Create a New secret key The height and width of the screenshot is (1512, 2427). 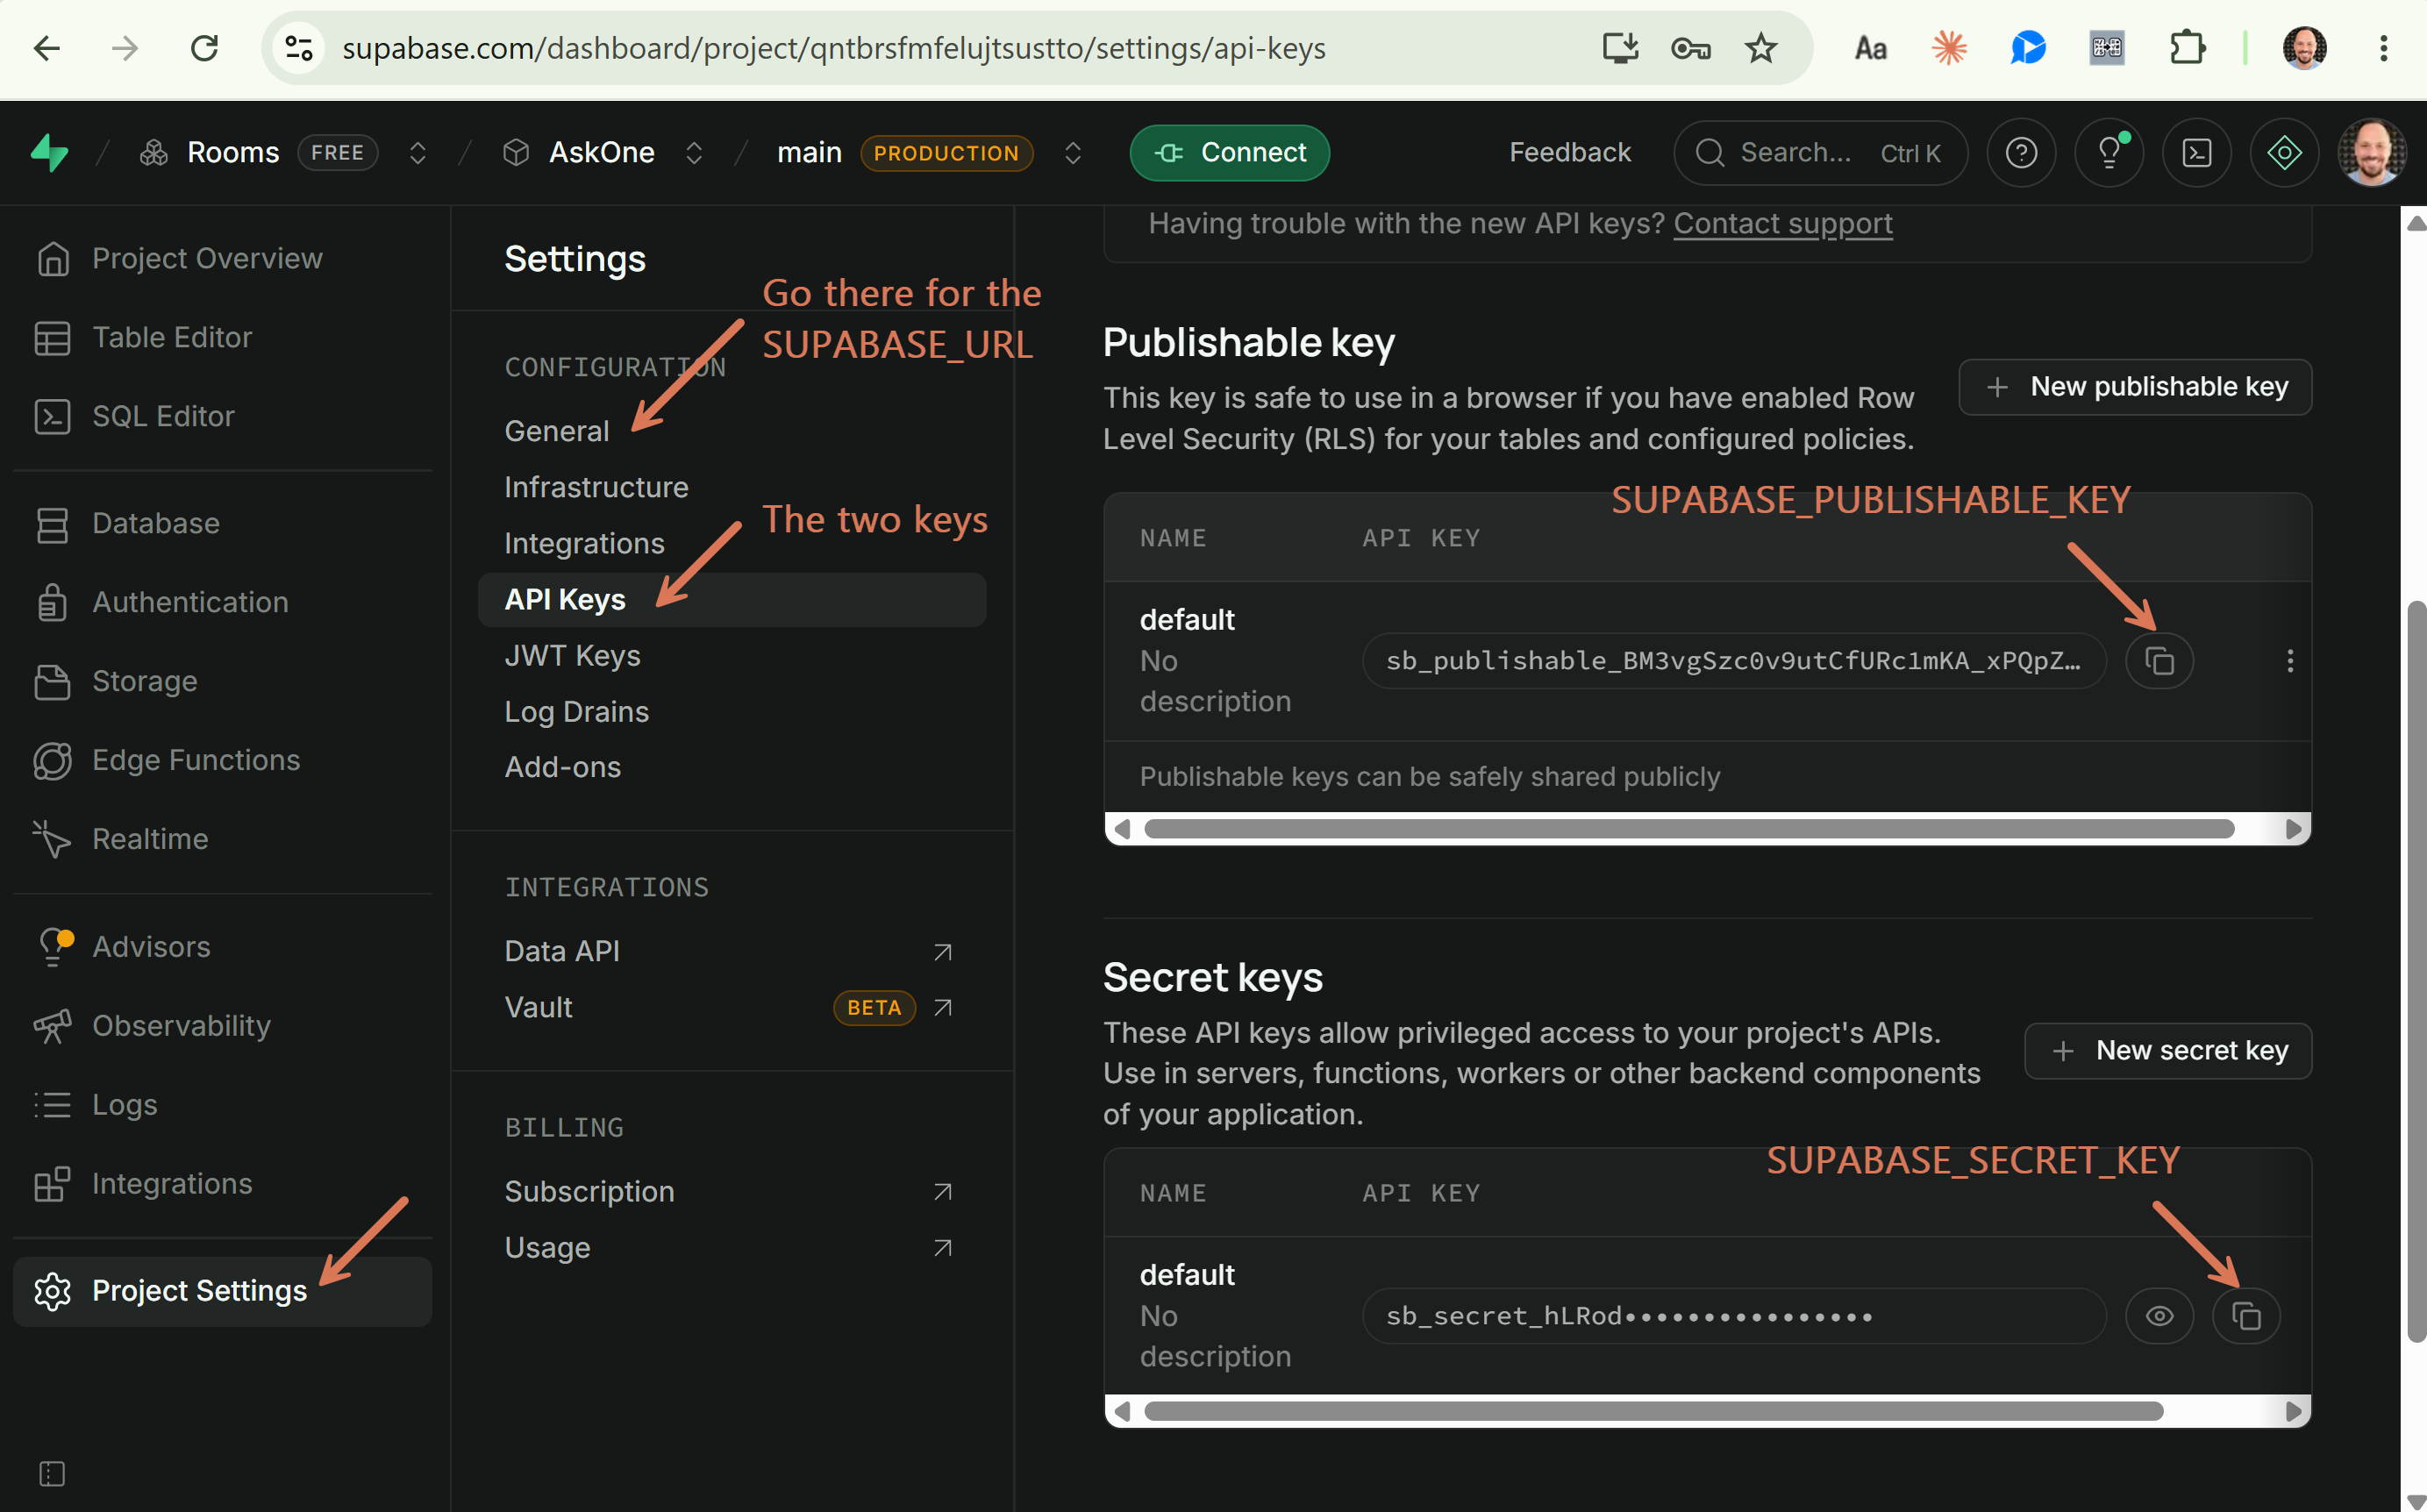[x=2167, y=1051]
